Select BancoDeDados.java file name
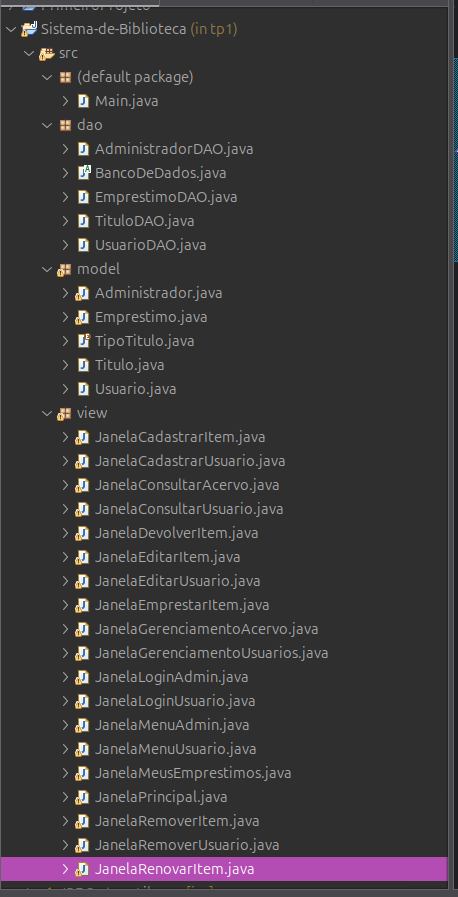Screen dimensions: 458x897 [x=161, y=173]
